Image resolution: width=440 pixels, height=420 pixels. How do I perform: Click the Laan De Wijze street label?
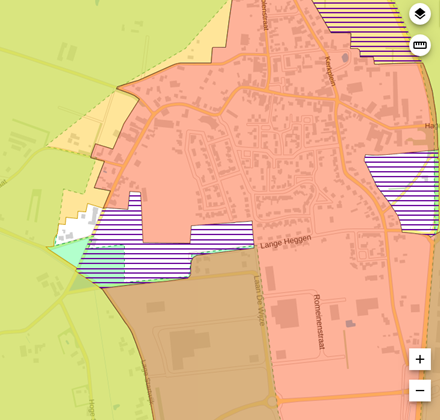(259, 300)
